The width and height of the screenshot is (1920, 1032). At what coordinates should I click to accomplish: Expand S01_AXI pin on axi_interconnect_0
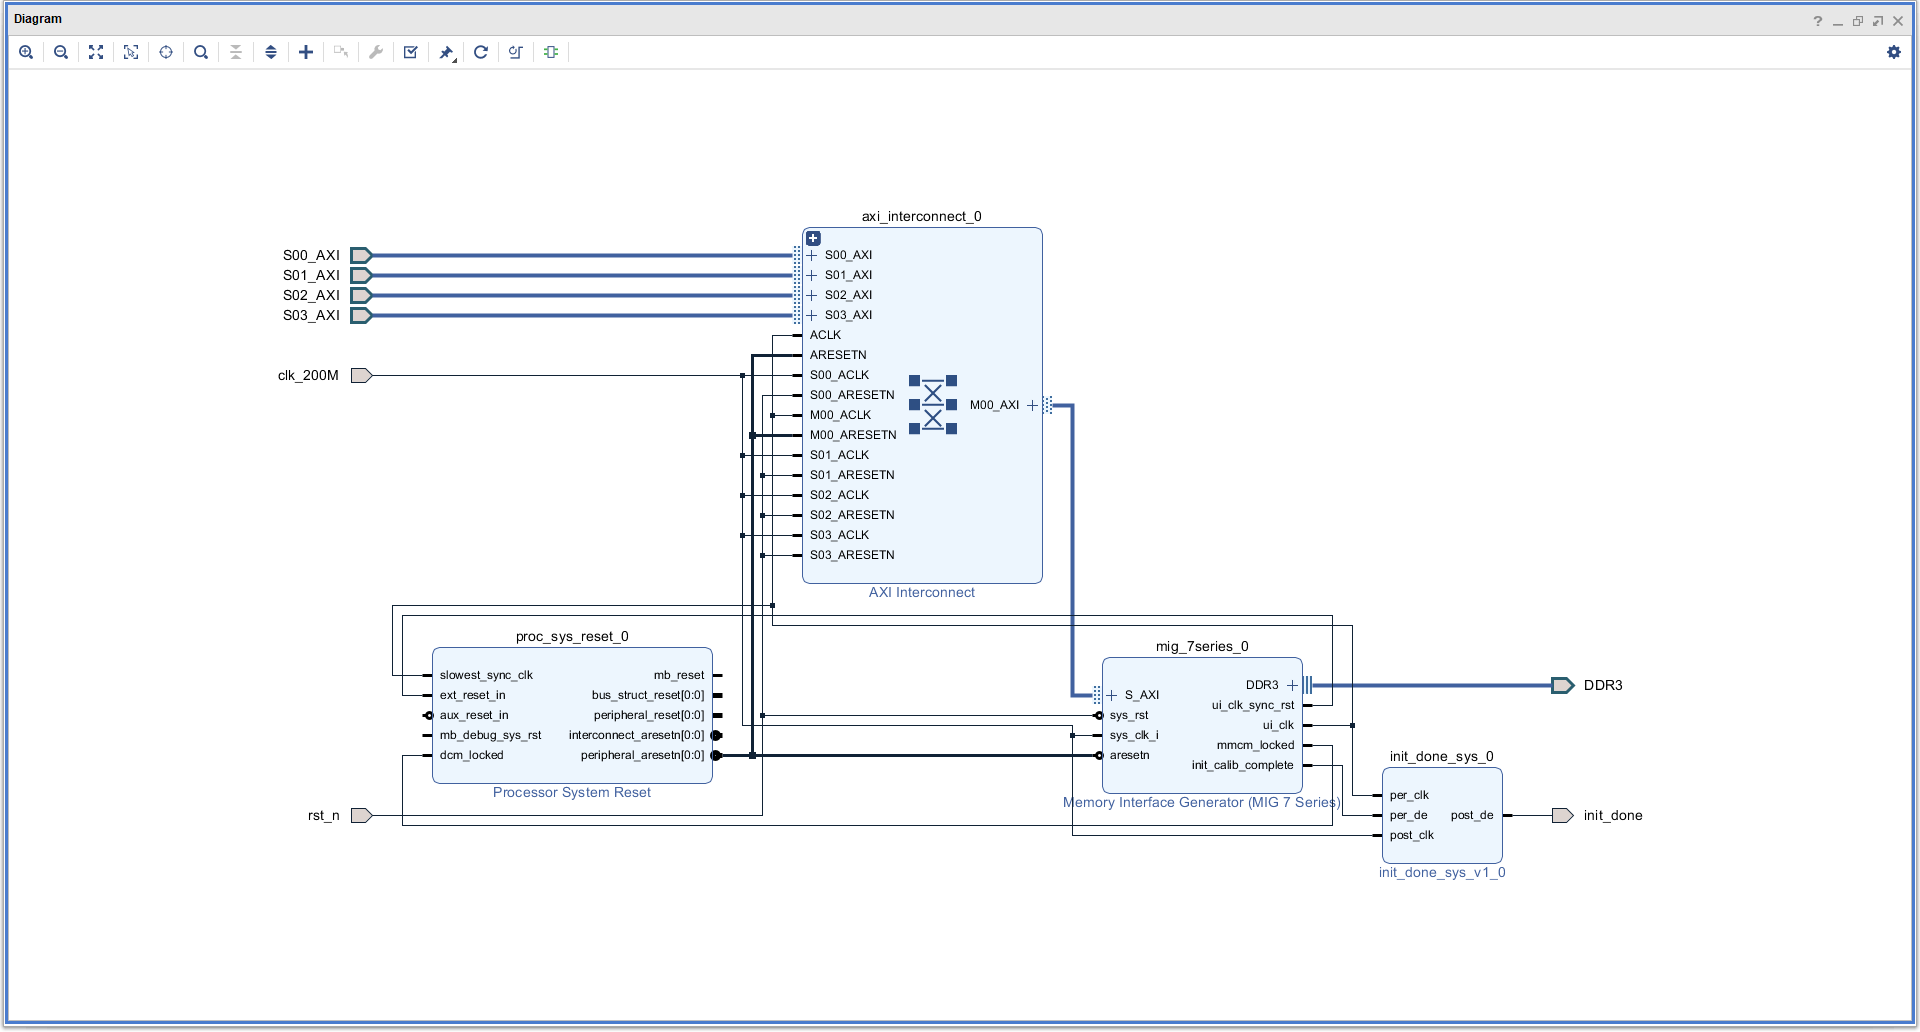pos(812,275)
